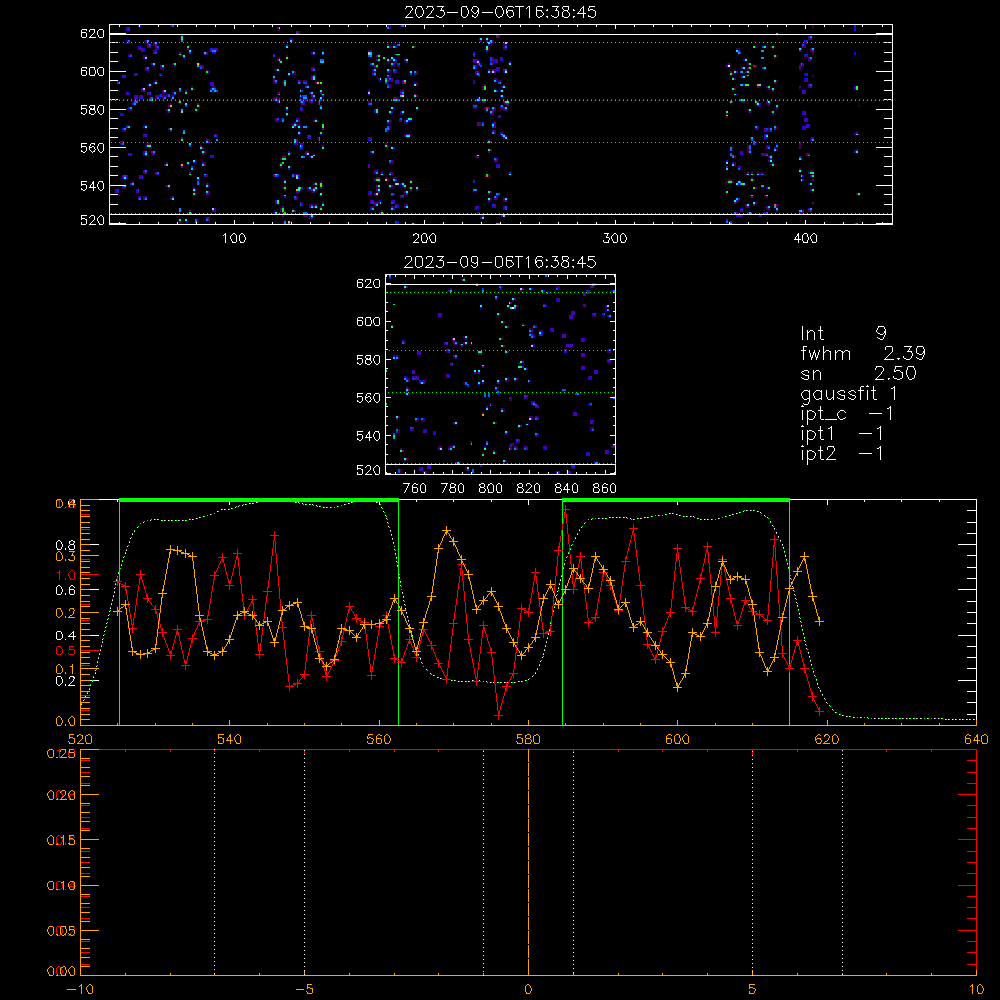Click y-axis label 600 on top plot

coord(92,72)
